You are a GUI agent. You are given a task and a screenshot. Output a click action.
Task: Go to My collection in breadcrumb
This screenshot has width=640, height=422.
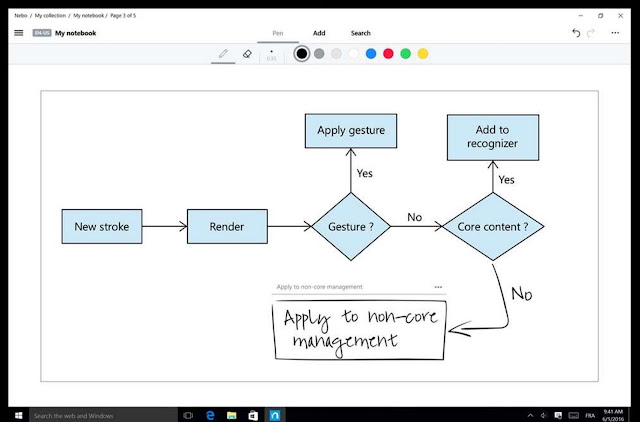pyautogui.click(x=50, y=16)
